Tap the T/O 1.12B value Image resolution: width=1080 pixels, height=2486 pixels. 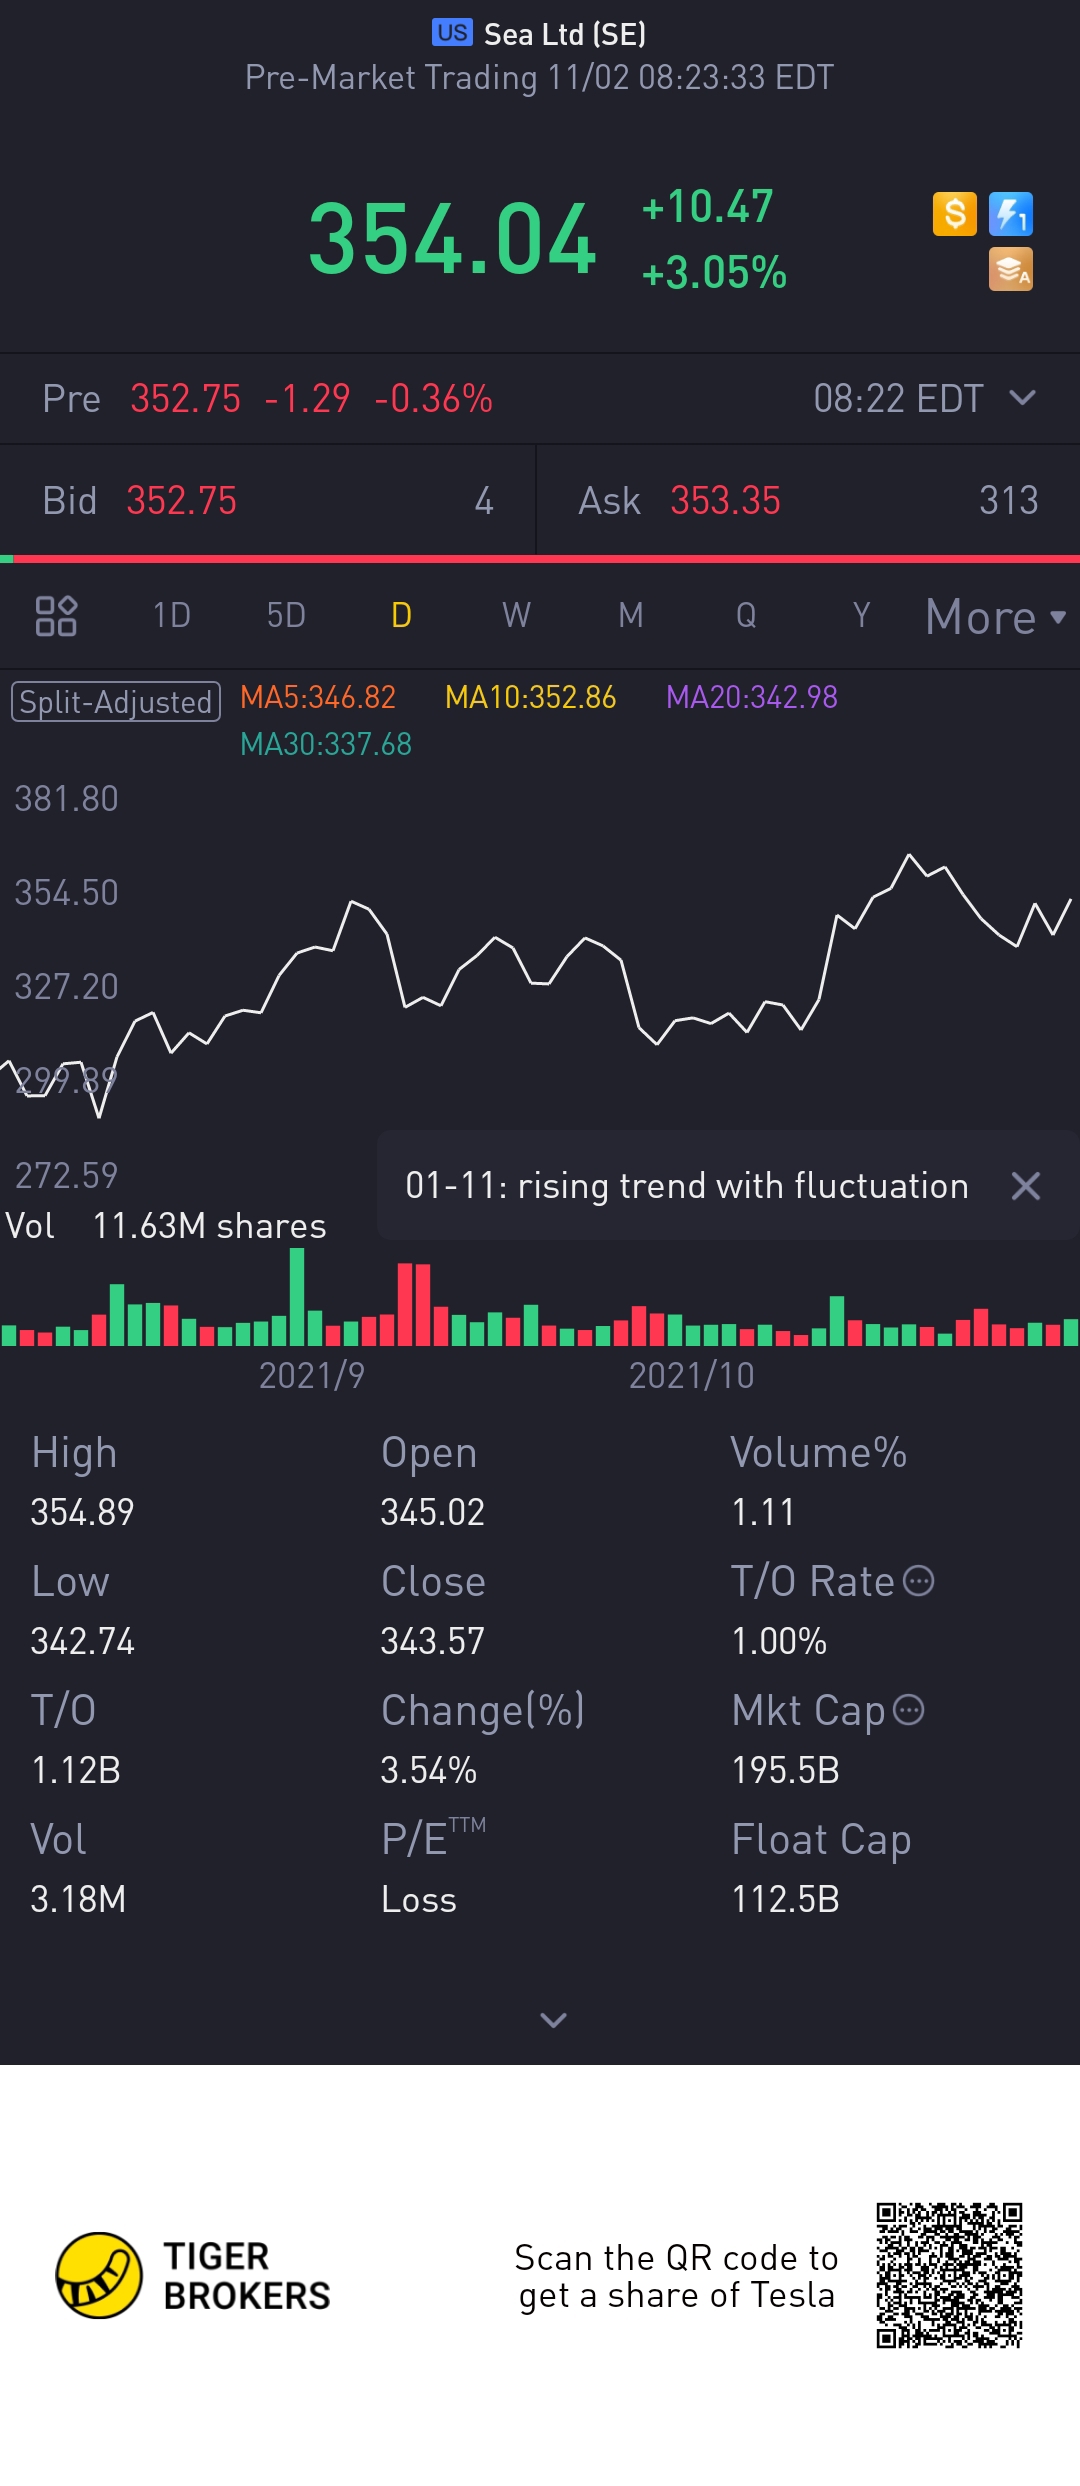pyautogui.click(x=75, y=1770)
